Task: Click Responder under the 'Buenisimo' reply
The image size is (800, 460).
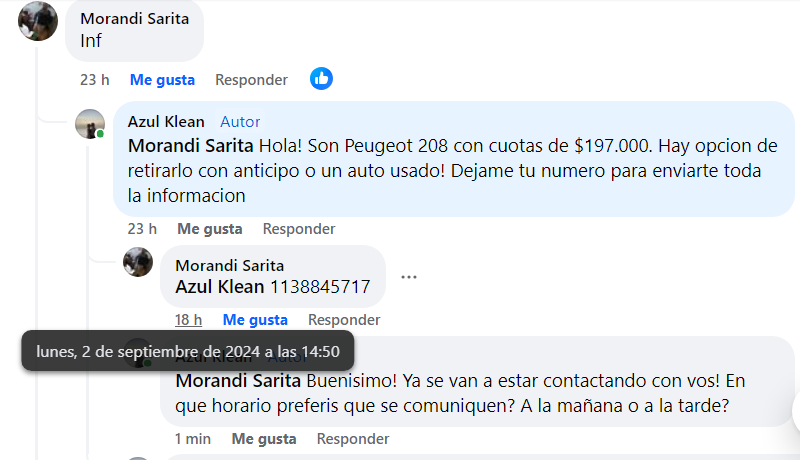Action: [x=353, y=439]
